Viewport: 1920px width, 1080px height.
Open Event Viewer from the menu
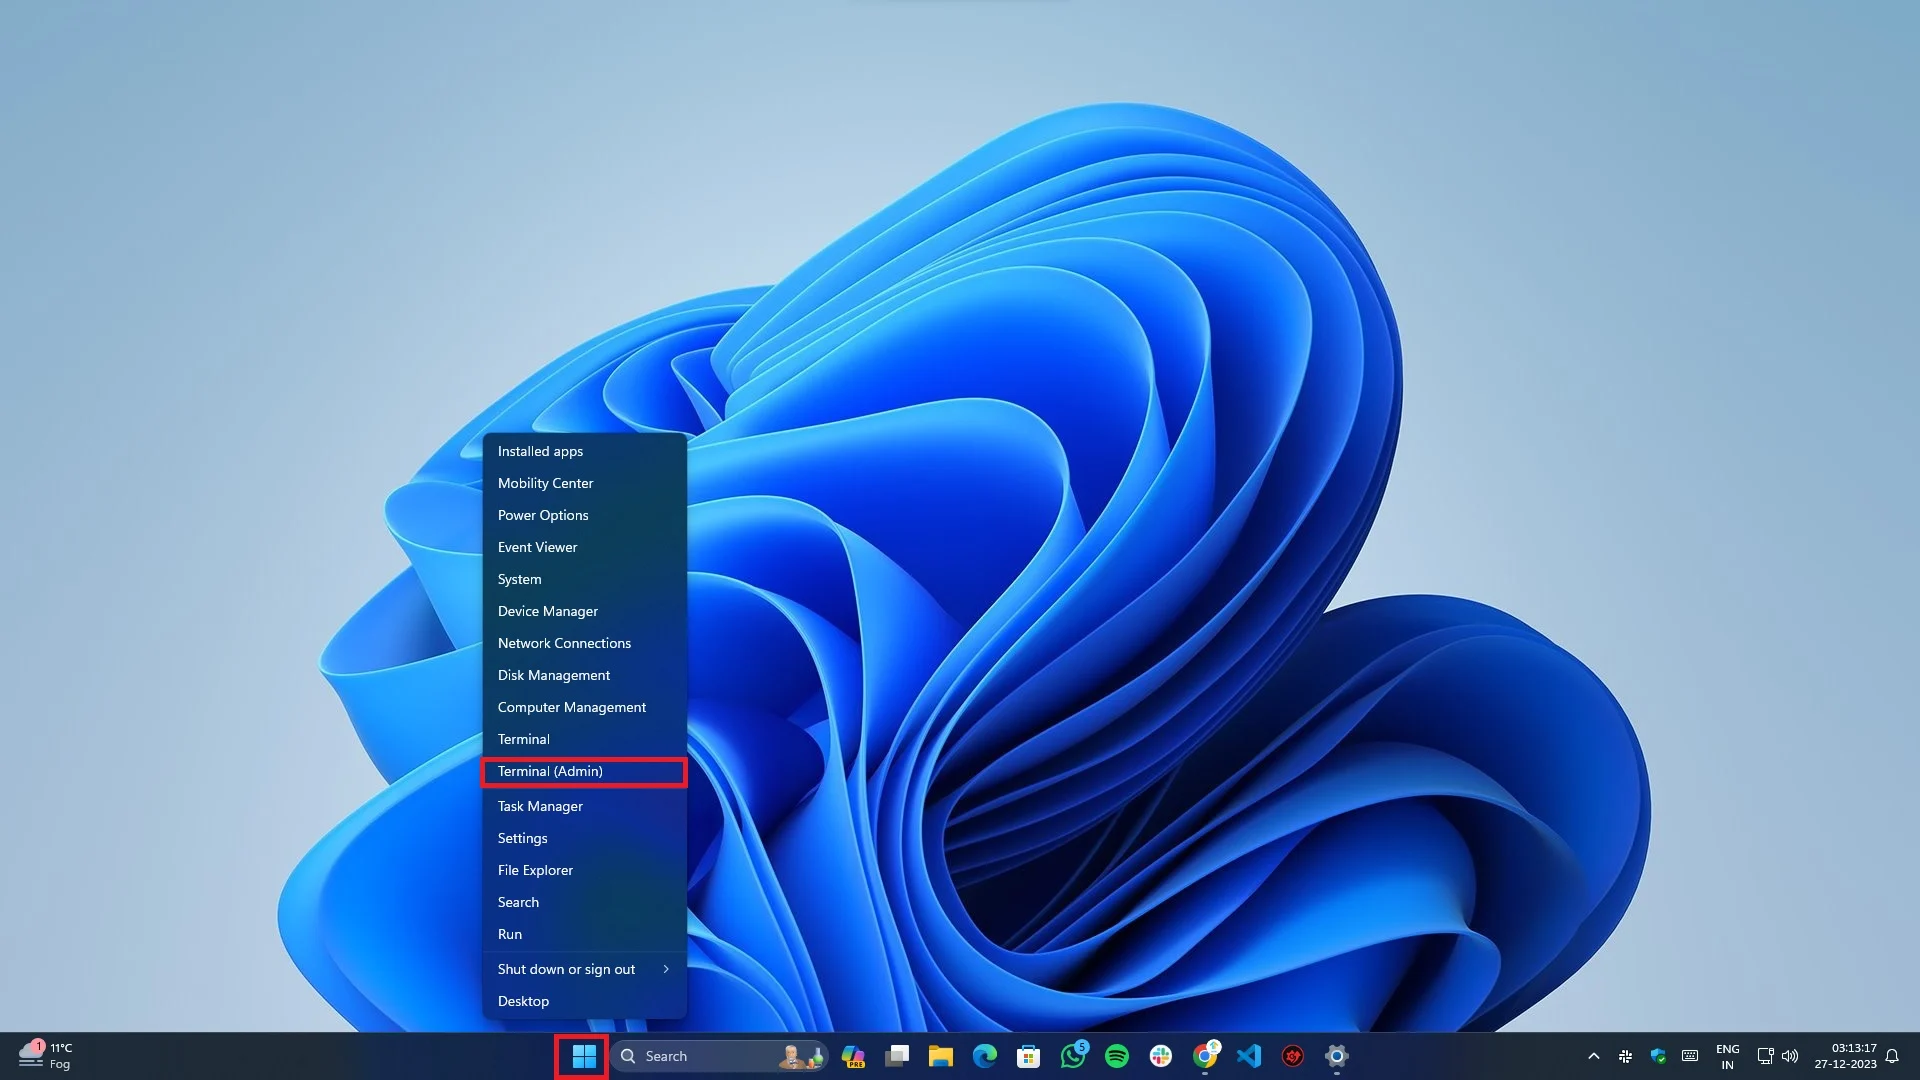pos(584,547)
